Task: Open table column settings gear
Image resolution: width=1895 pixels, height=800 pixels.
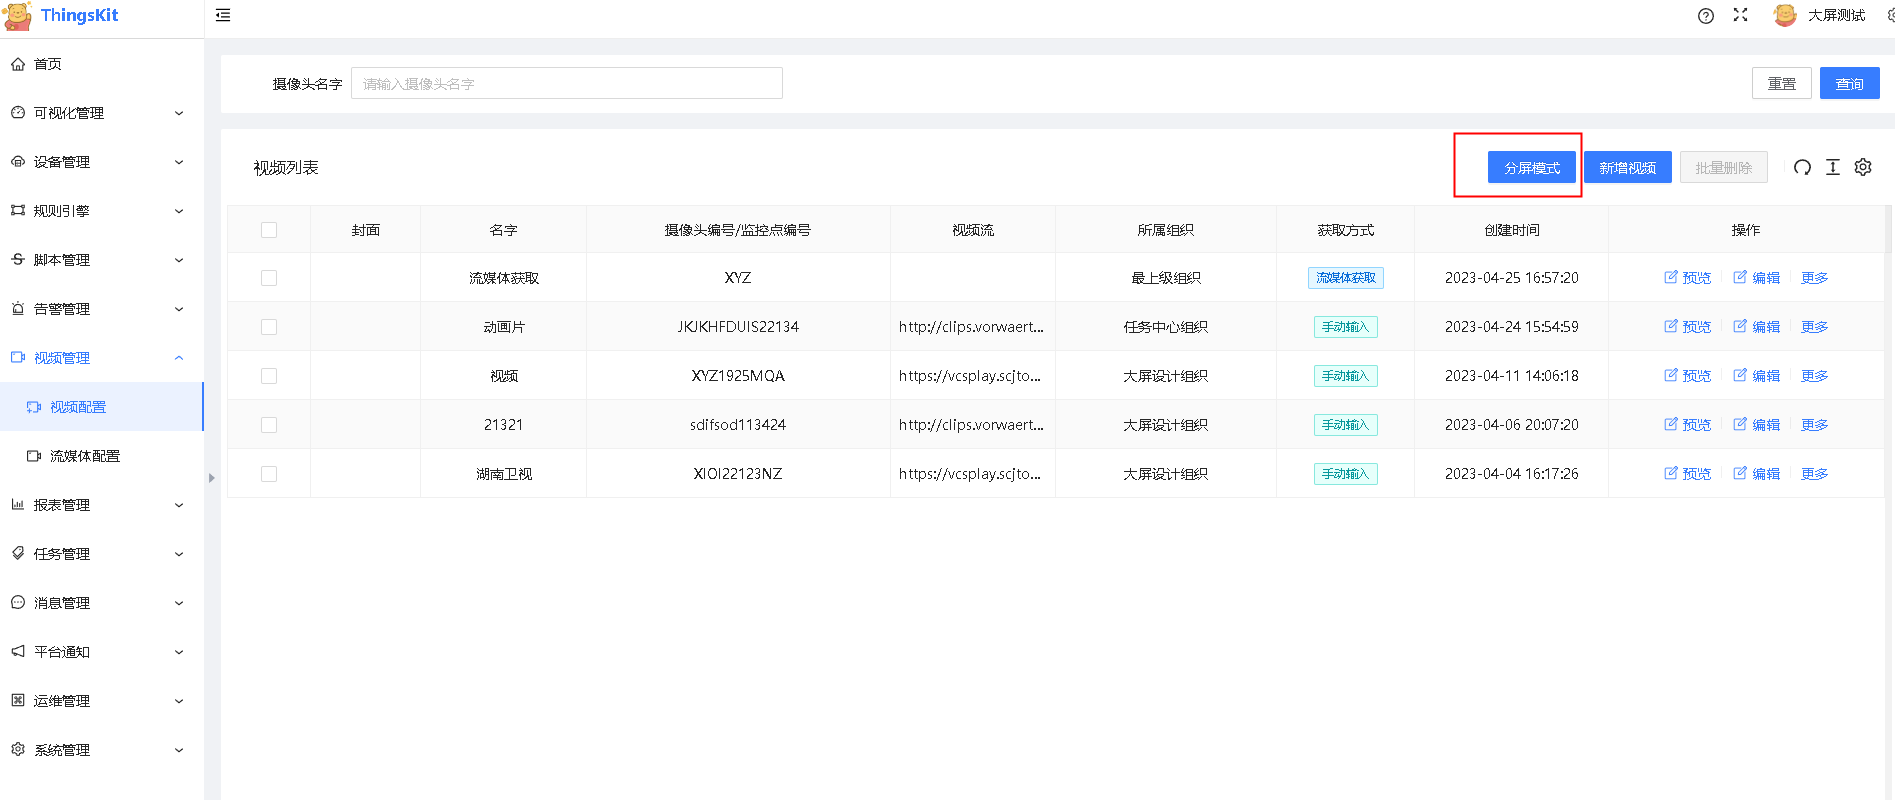Action: 1863,167
